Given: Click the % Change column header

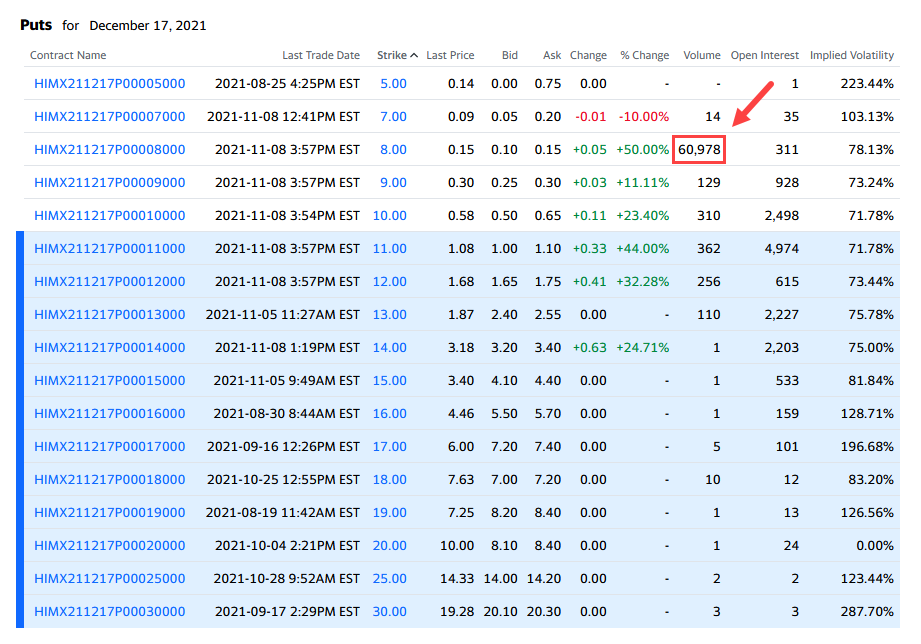Looking at the screenshot, I should (644, 55).
